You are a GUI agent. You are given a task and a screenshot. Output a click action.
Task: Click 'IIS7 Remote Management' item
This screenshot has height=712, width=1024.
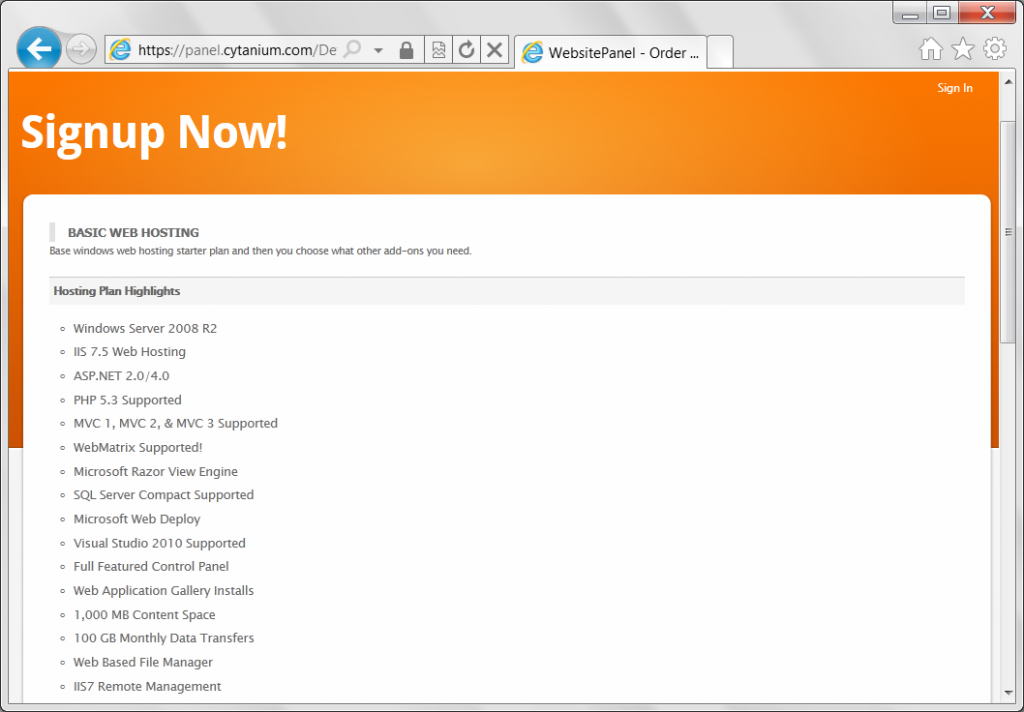point(147,687)
